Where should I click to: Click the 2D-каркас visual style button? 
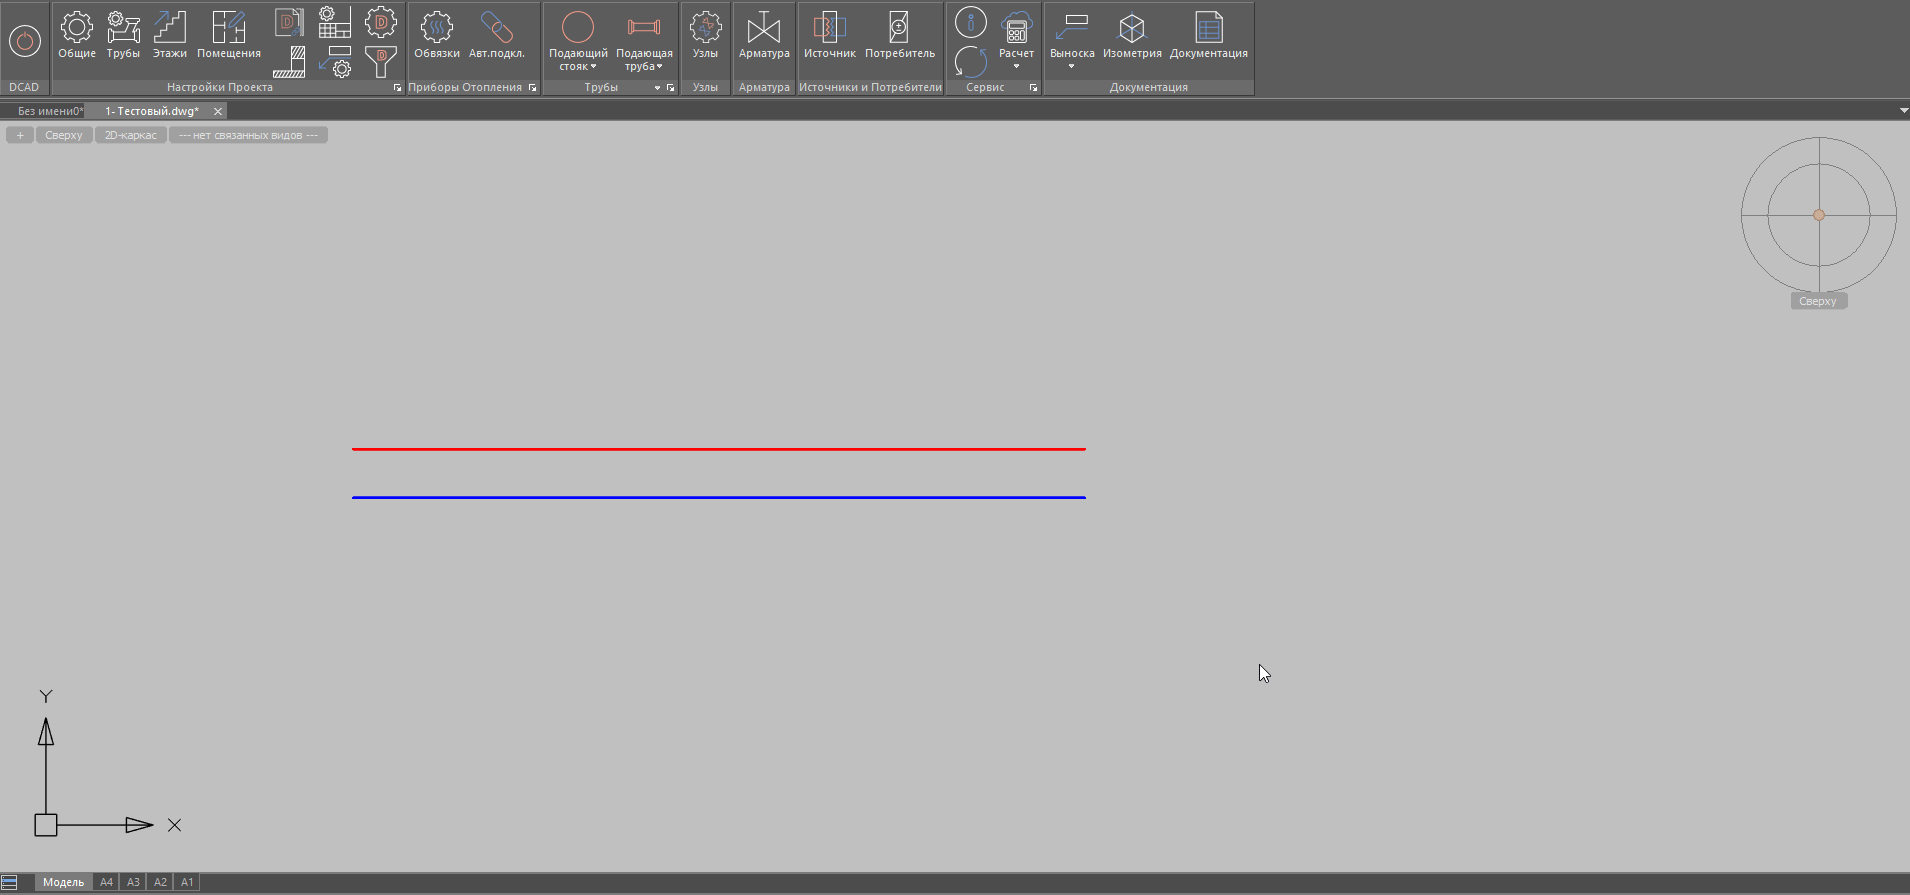coord(131,135)
